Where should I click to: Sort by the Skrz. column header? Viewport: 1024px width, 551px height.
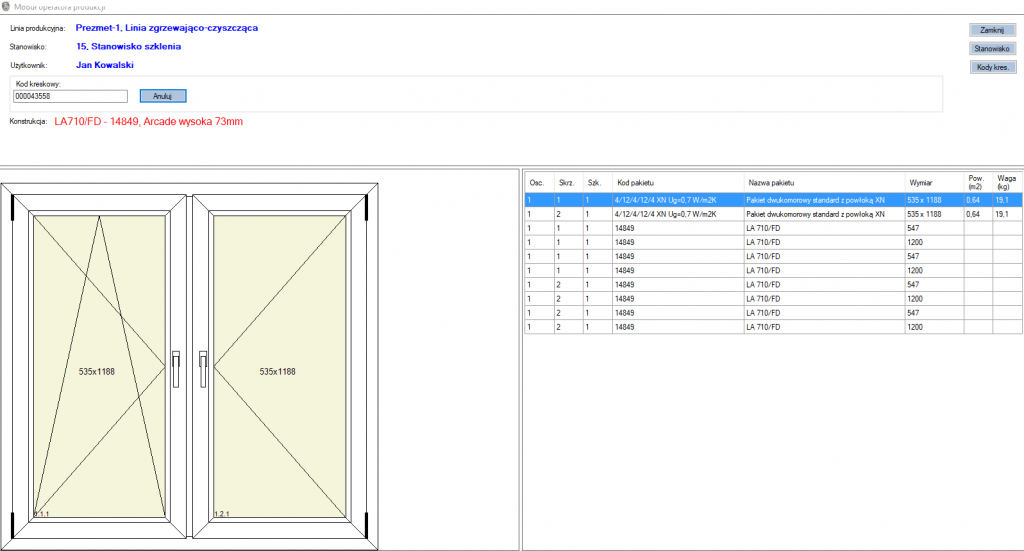pyautogui.click(x=568, y=183)
